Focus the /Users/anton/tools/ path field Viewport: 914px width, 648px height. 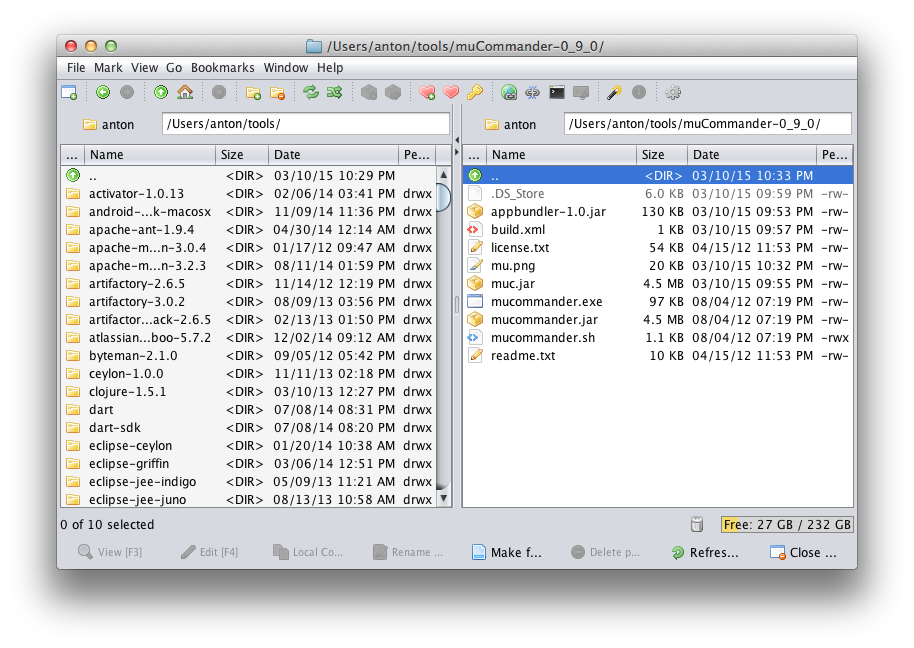tap(305, 124)
